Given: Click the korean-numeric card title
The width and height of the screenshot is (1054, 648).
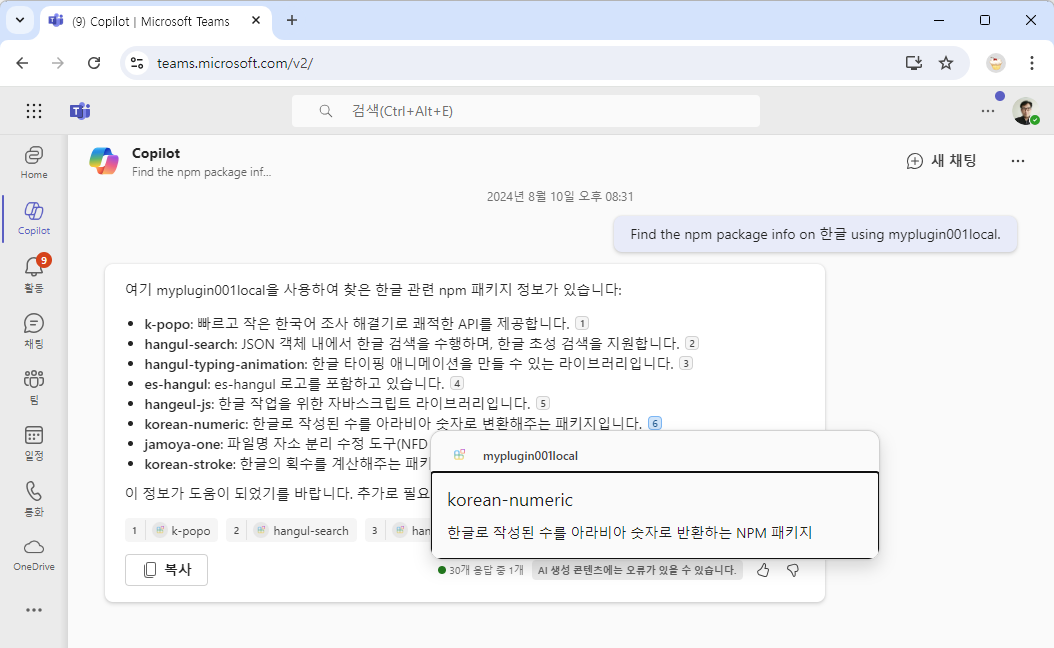Looking at the screenshot, I should pos(510,500).
